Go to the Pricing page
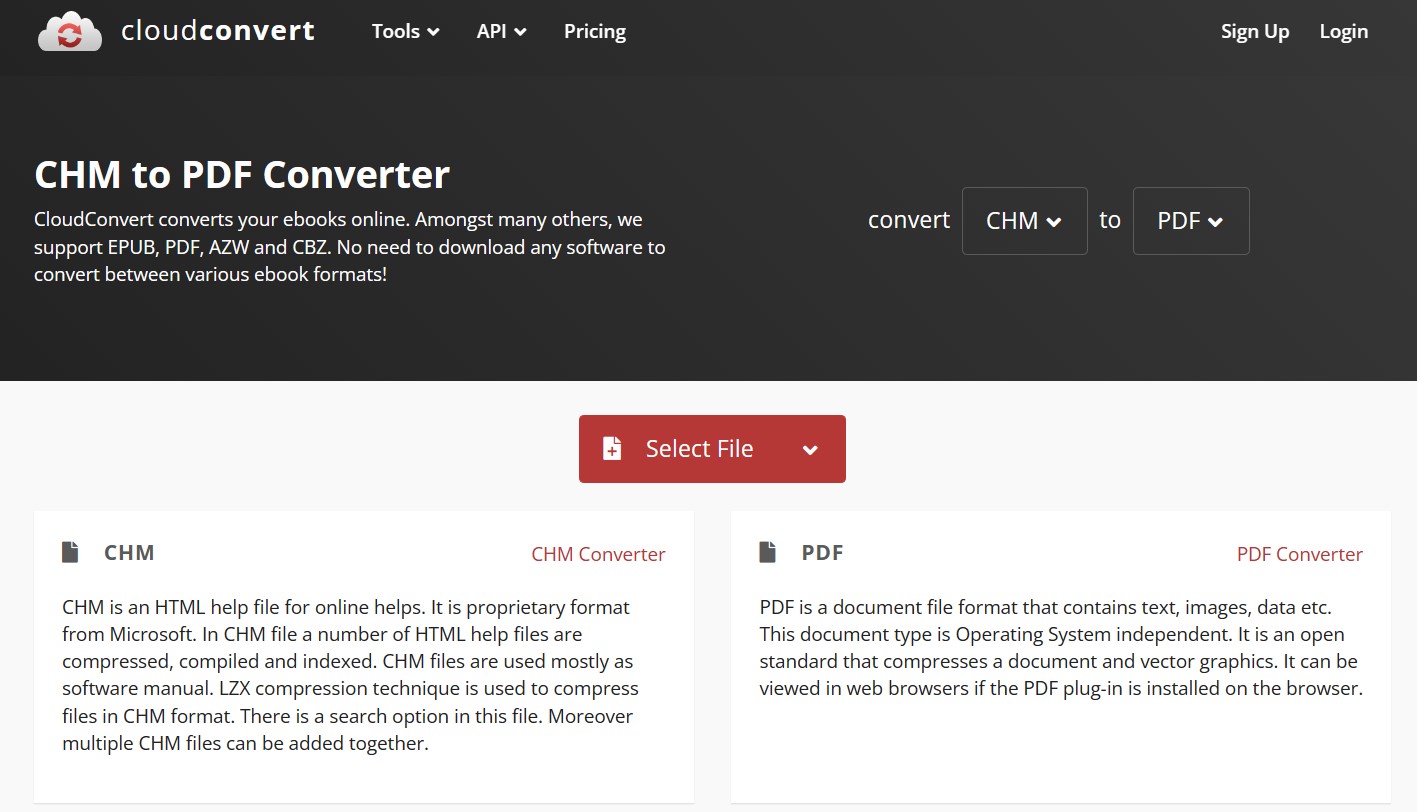 (595, 31)
